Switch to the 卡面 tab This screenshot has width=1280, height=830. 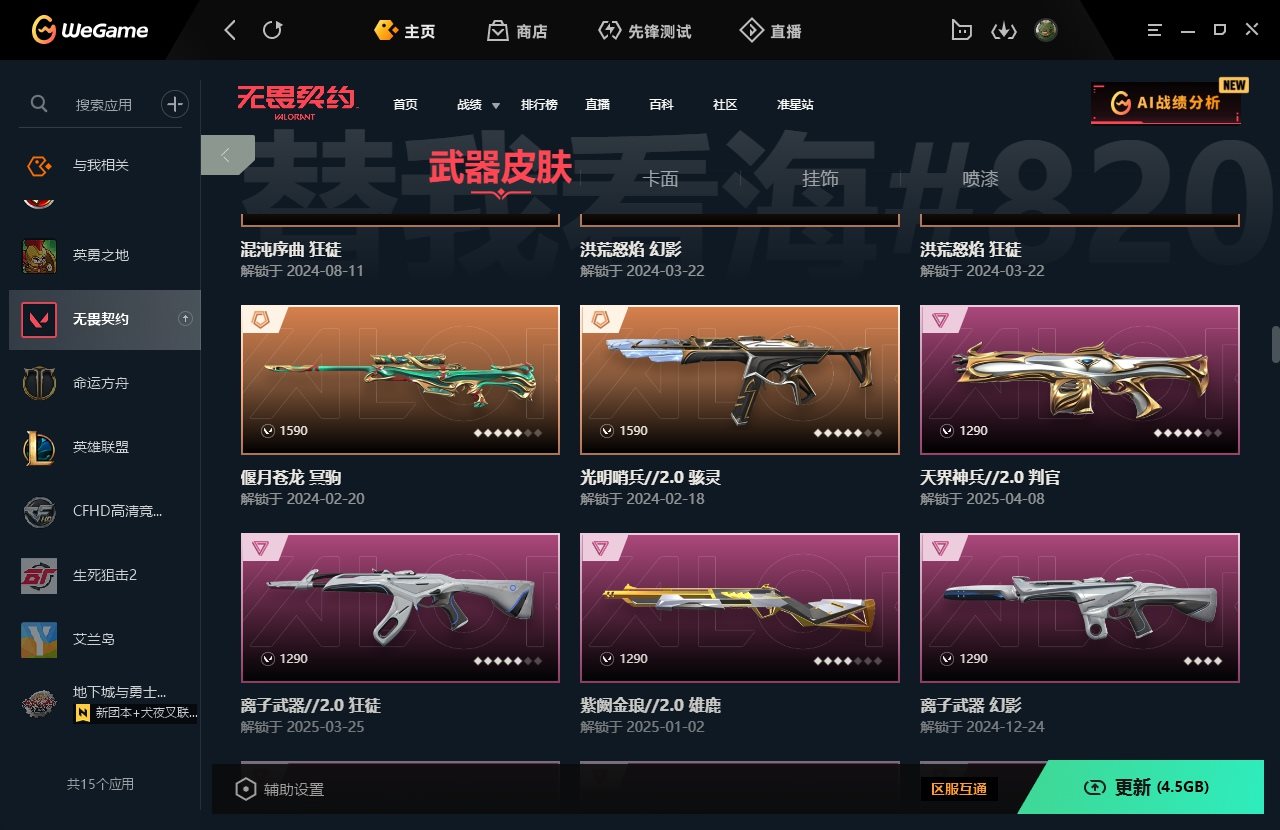coord(660,178)
